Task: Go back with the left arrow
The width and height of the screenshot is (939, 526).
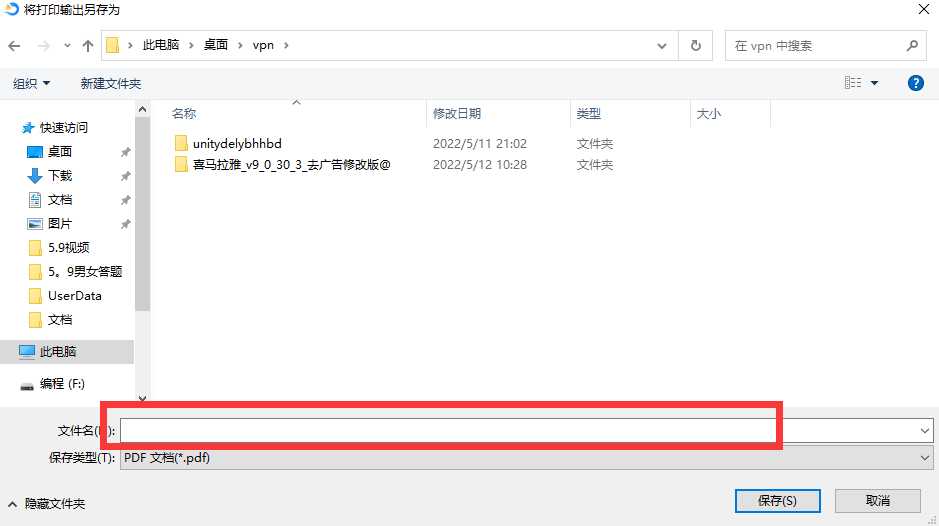Action: pos(14,46)
